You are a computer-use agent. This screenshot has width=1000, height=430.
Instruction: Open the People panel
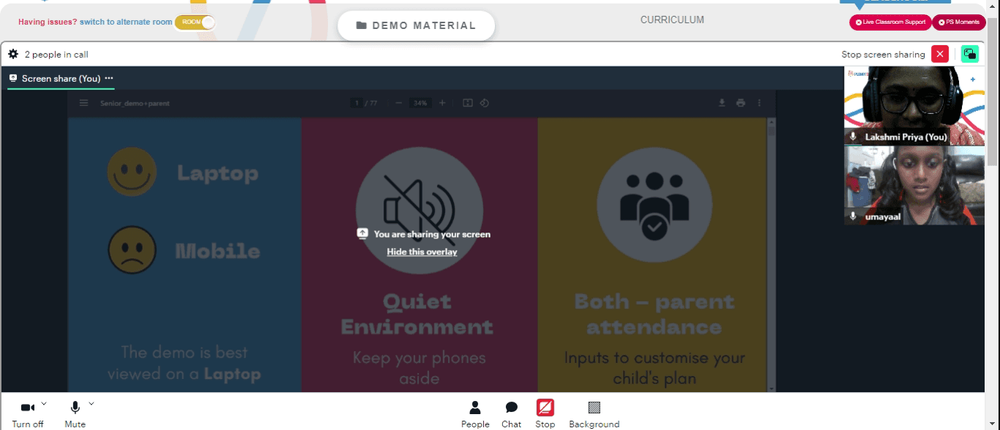point(475,414)
